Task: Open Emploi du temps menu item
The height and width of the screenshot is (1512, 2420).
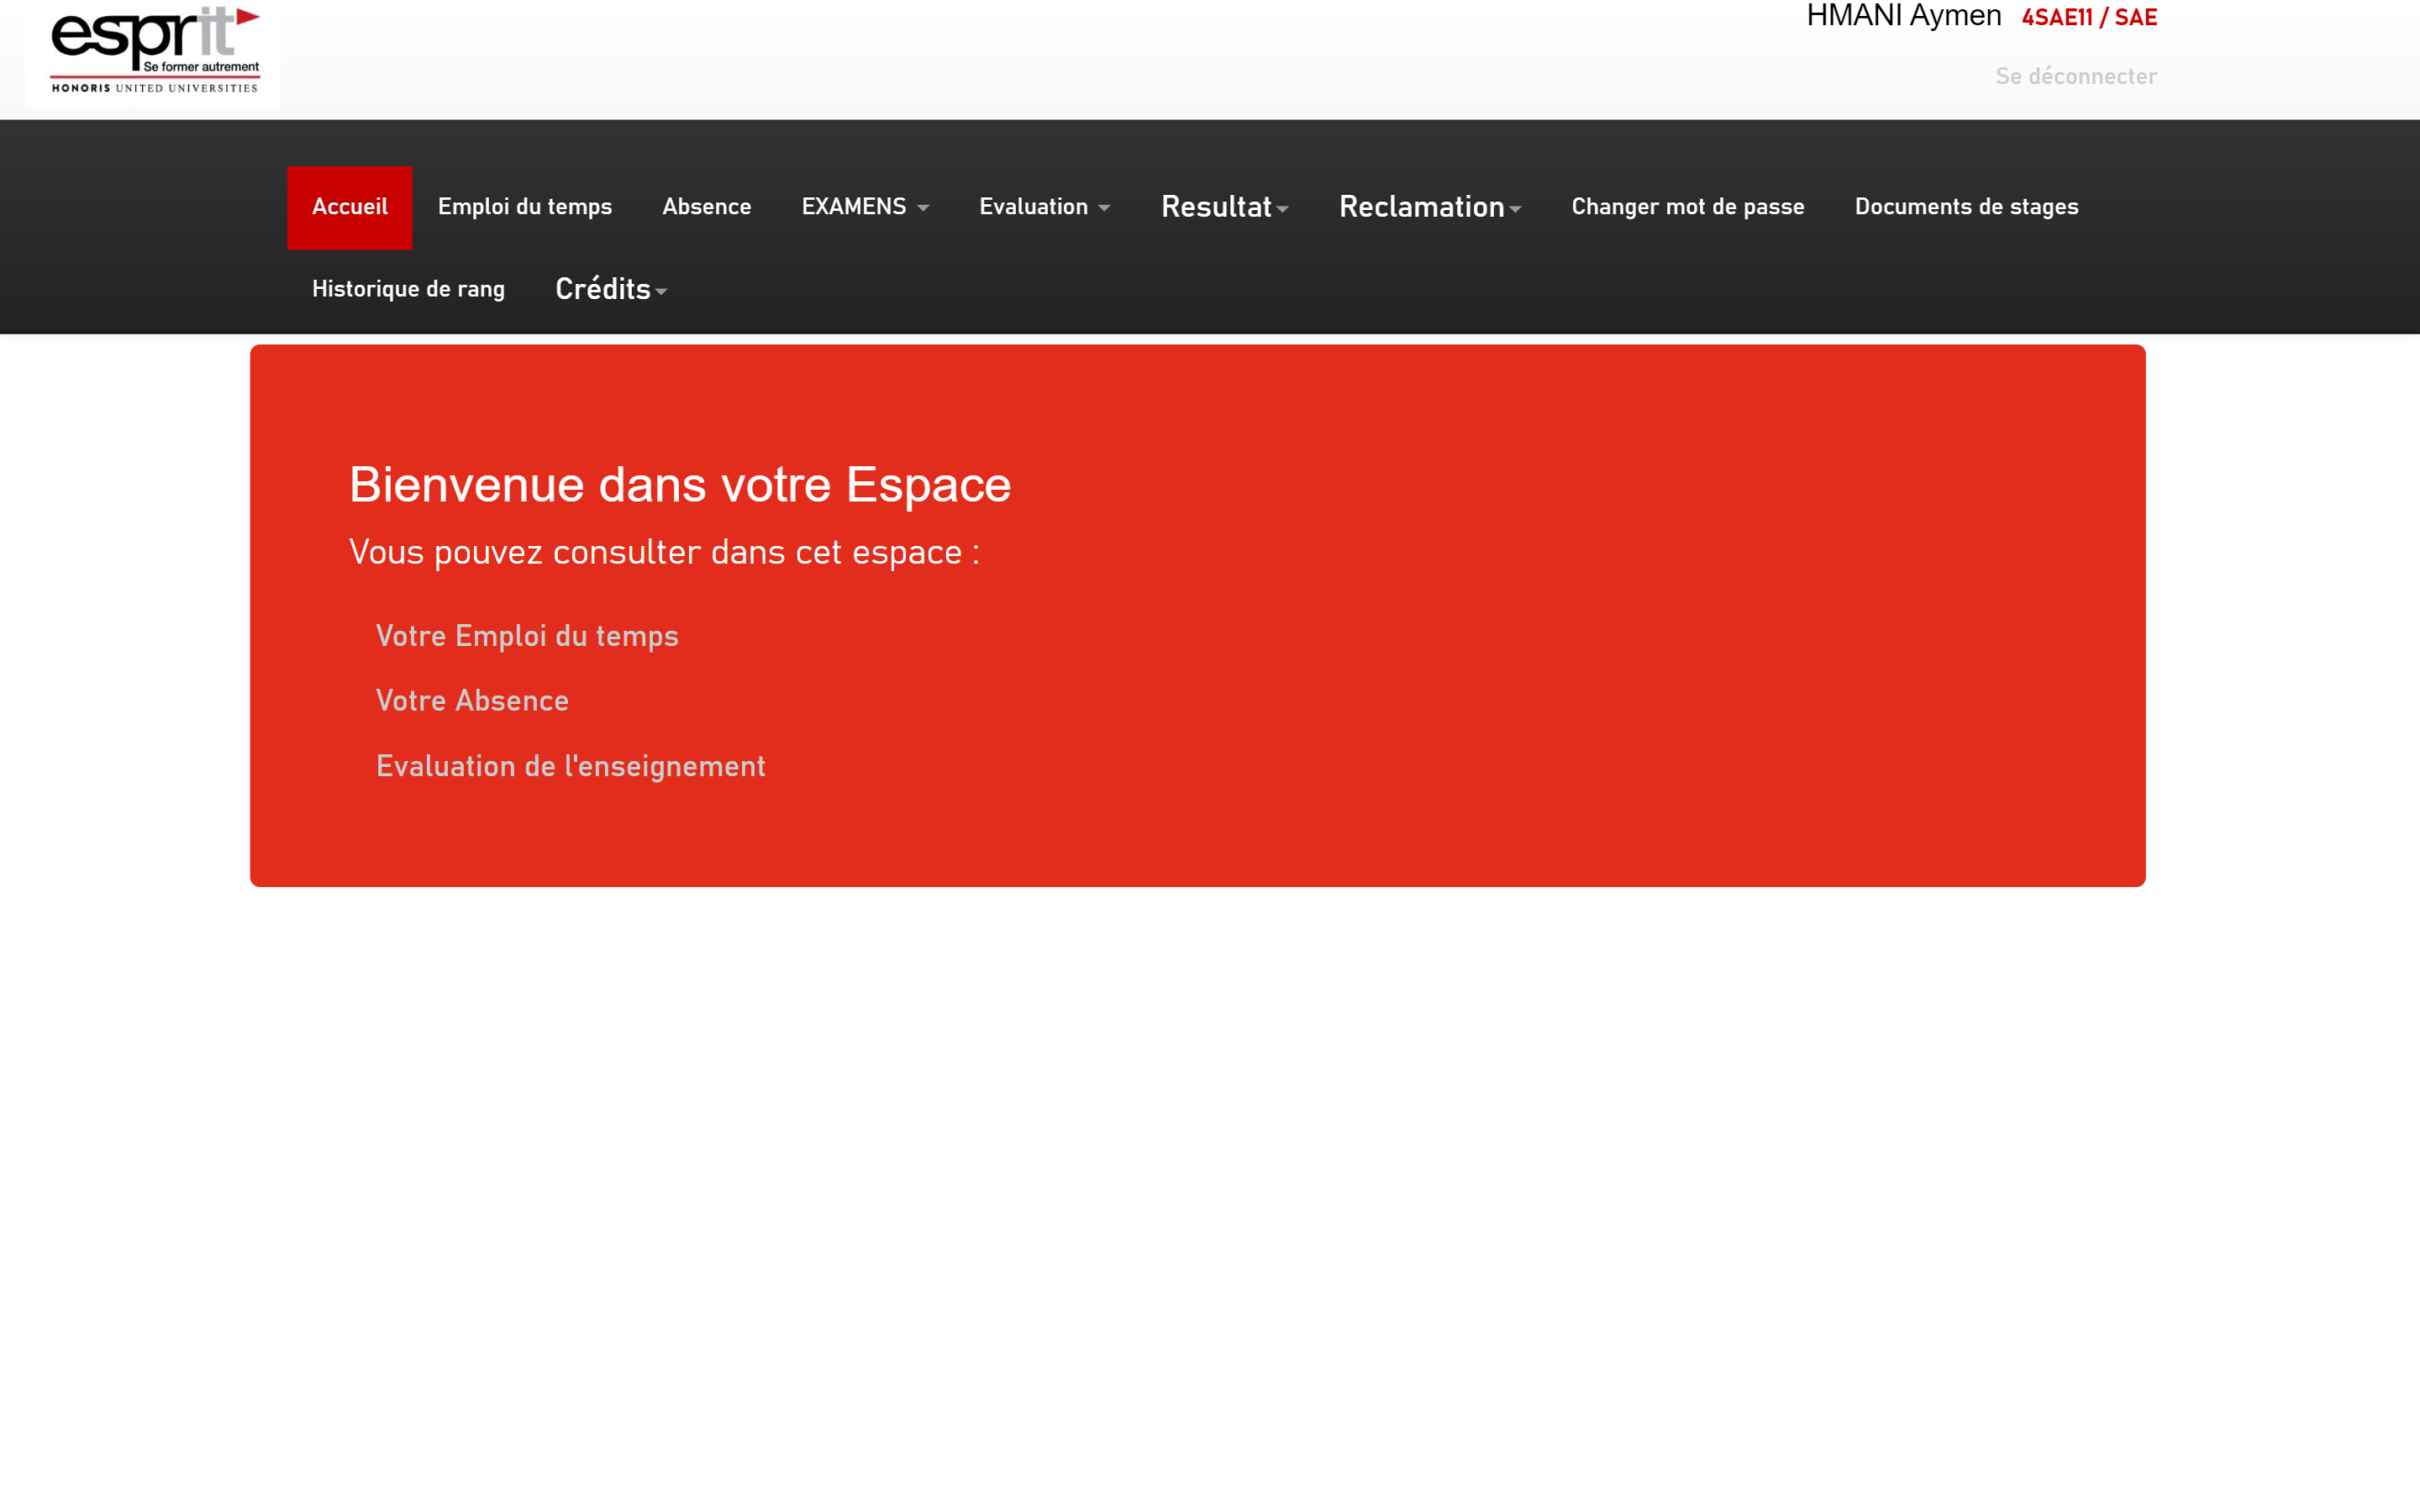Action: click(x=524, y=207)
